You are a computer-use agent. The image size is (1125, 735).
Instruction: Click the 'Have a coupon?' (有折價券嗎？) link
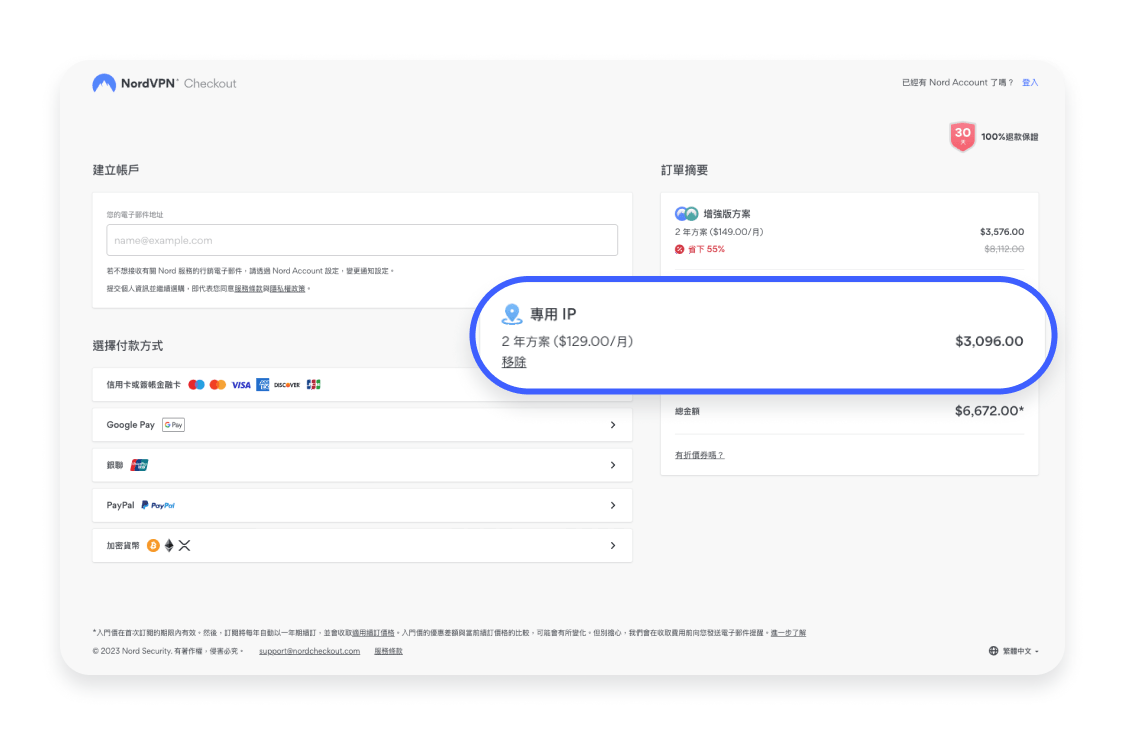click(x=700, y=455)
